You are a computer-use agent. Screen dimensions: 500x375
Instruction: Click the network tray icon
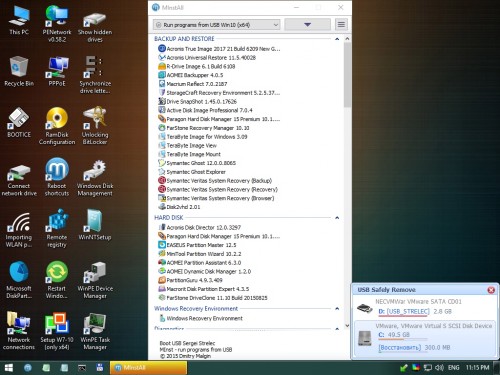pyautogui.click(x=428, y=368)
